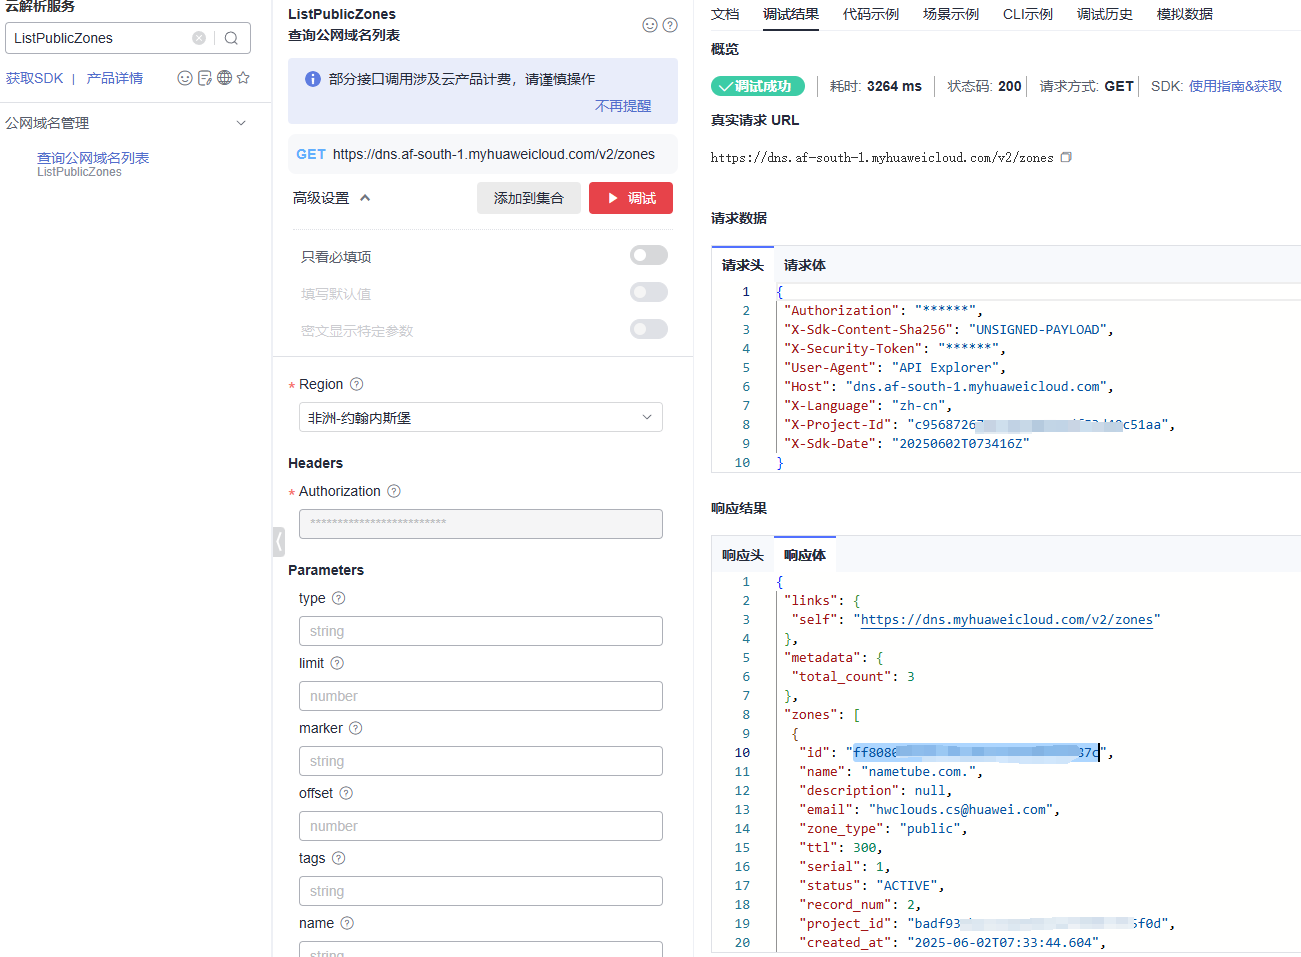Toggle the 密文显示特定参数 switch
This screenshot has height=957, width=1301.
(x=648, y=329)
